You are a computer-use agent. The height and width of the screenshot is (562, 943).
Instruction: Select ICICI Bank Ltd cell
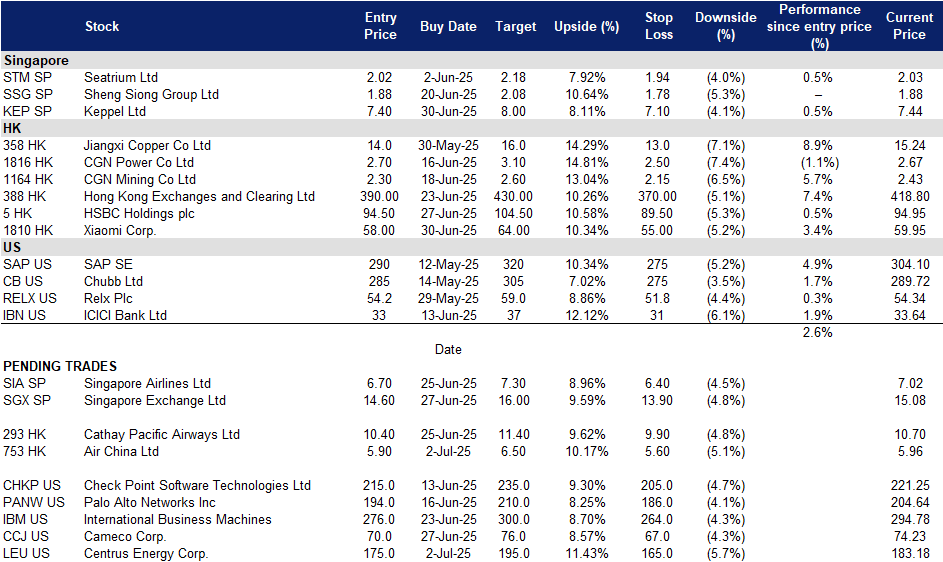tap(126, 315)
